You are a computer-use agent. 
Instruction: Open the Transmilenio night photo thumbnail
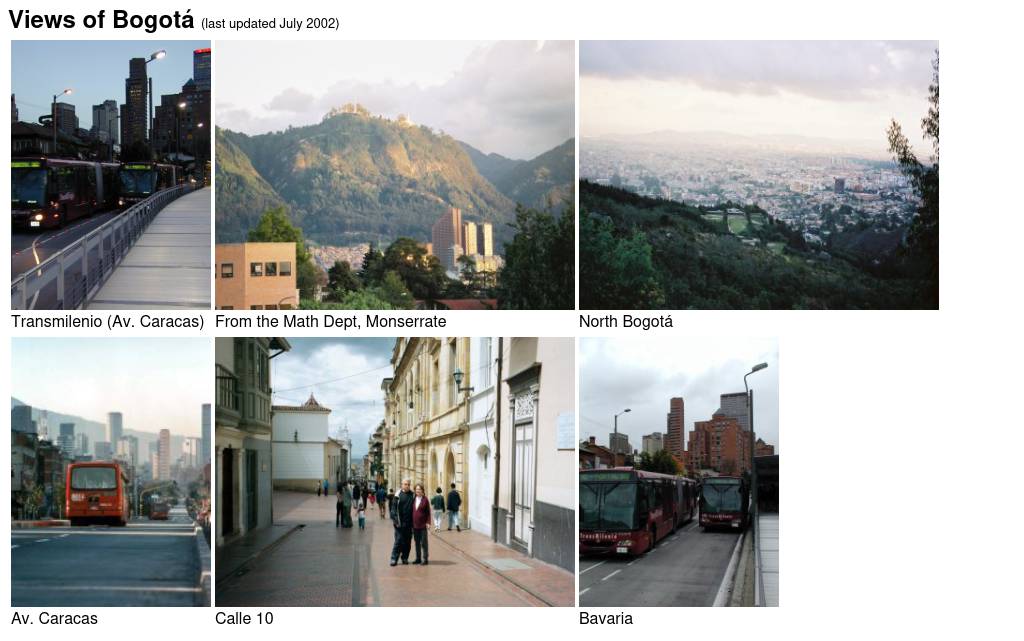111,175
